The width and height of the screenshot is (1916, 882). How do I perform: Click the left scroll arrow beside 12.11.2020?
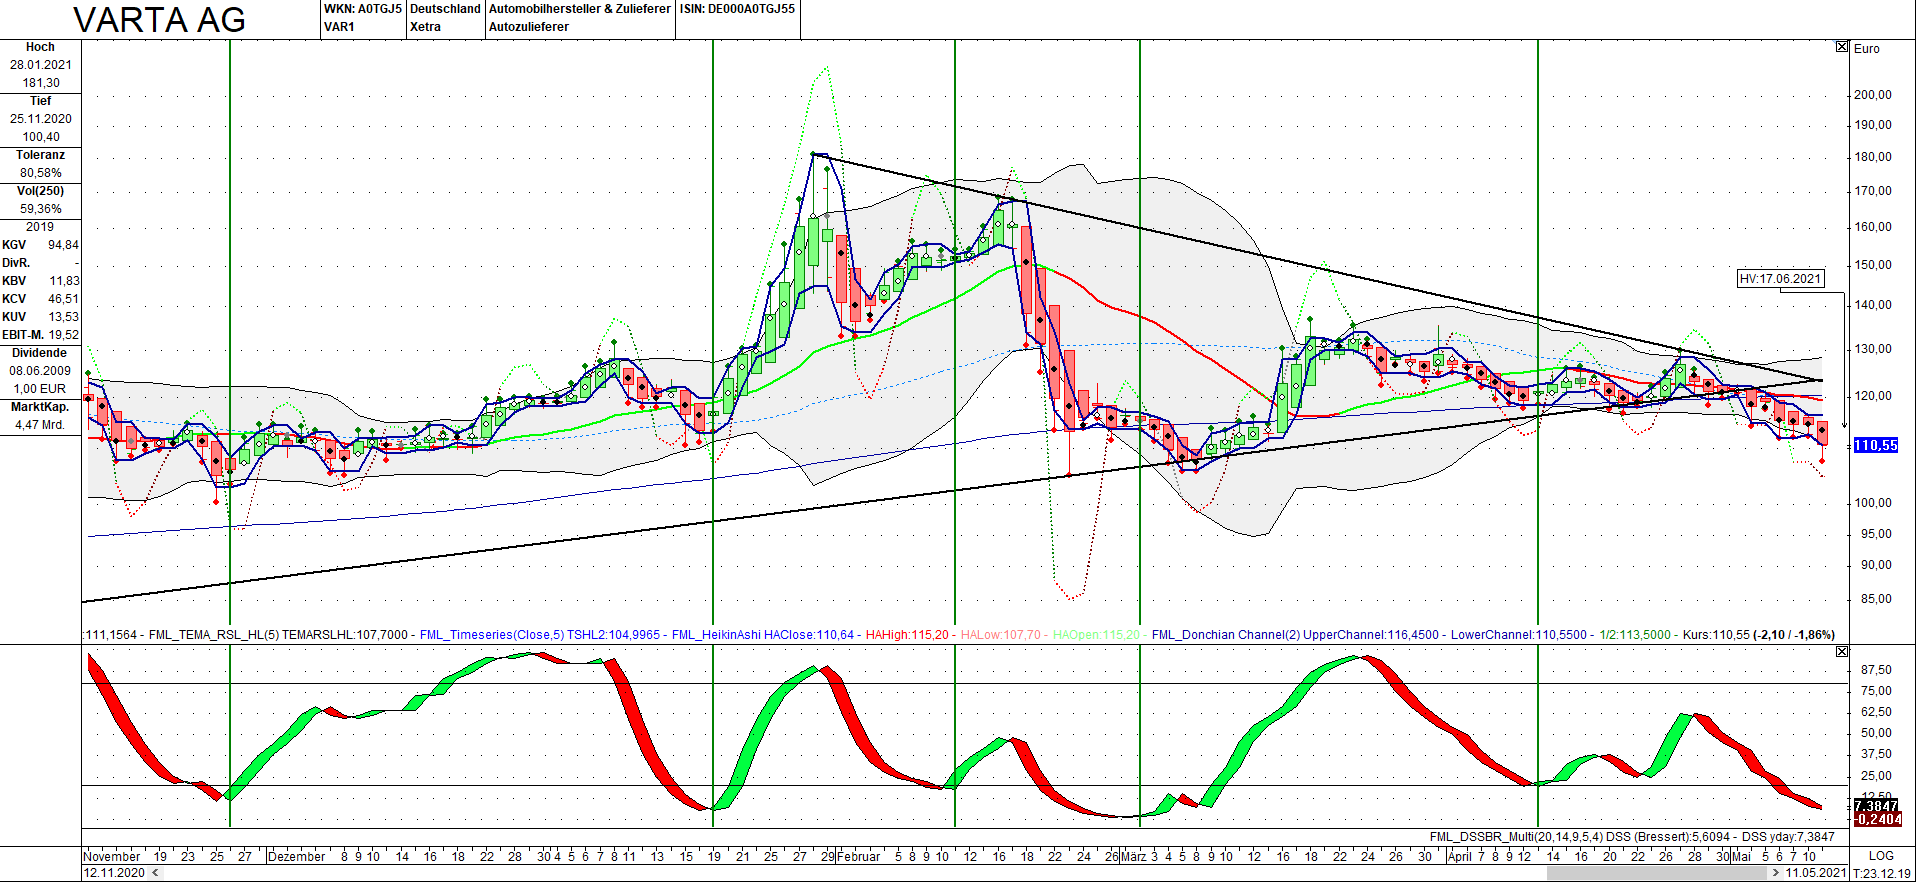(x=154, y=873)
